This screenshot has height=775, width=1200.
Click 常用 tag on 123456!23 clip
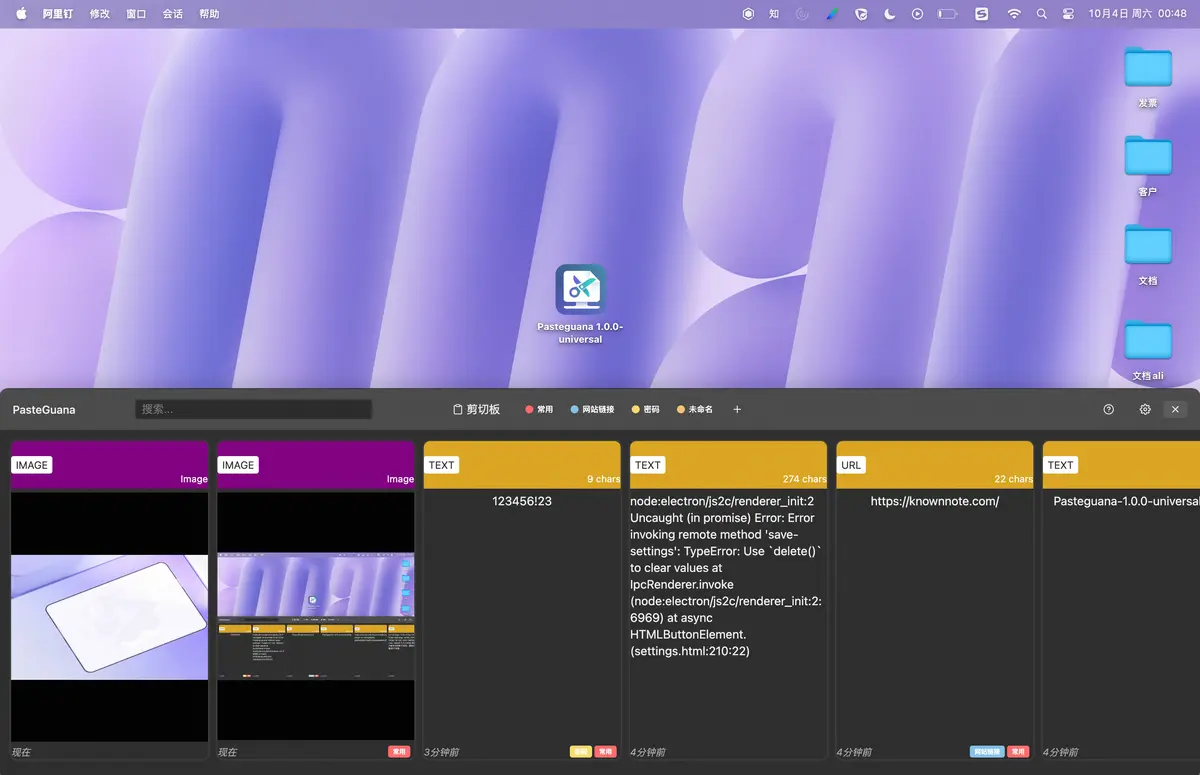(x=605, y=751)
